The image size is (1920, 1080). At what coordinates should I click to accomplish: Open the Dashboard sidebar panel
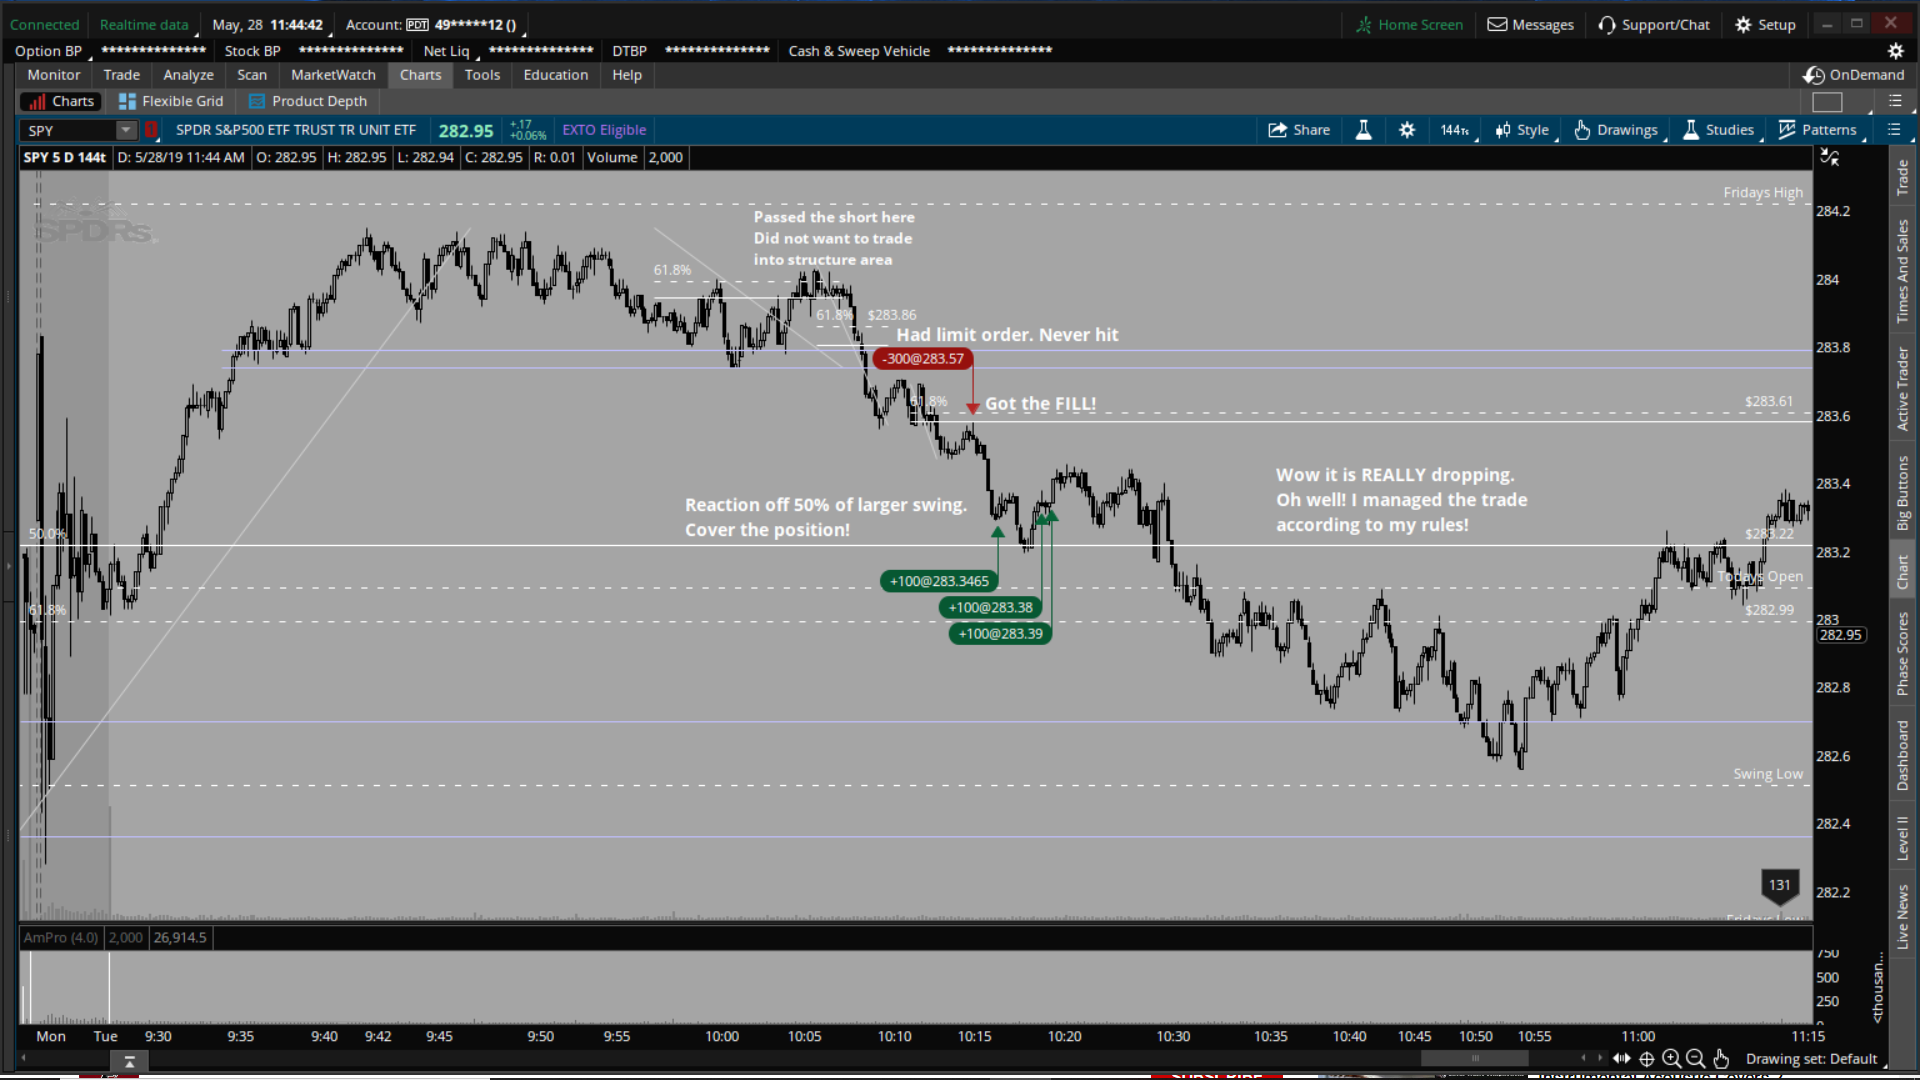pos(1903,755)
